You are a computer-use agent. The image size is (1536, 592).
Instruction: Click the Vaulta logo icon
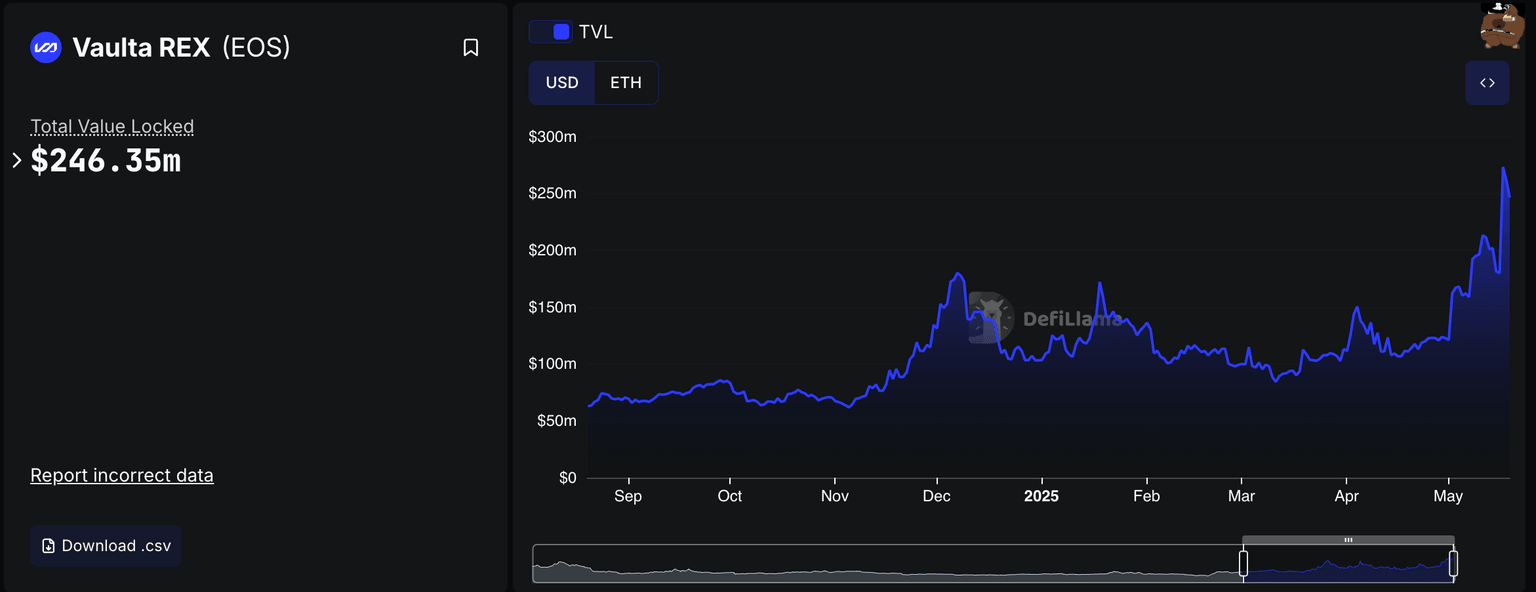point(46,48)
